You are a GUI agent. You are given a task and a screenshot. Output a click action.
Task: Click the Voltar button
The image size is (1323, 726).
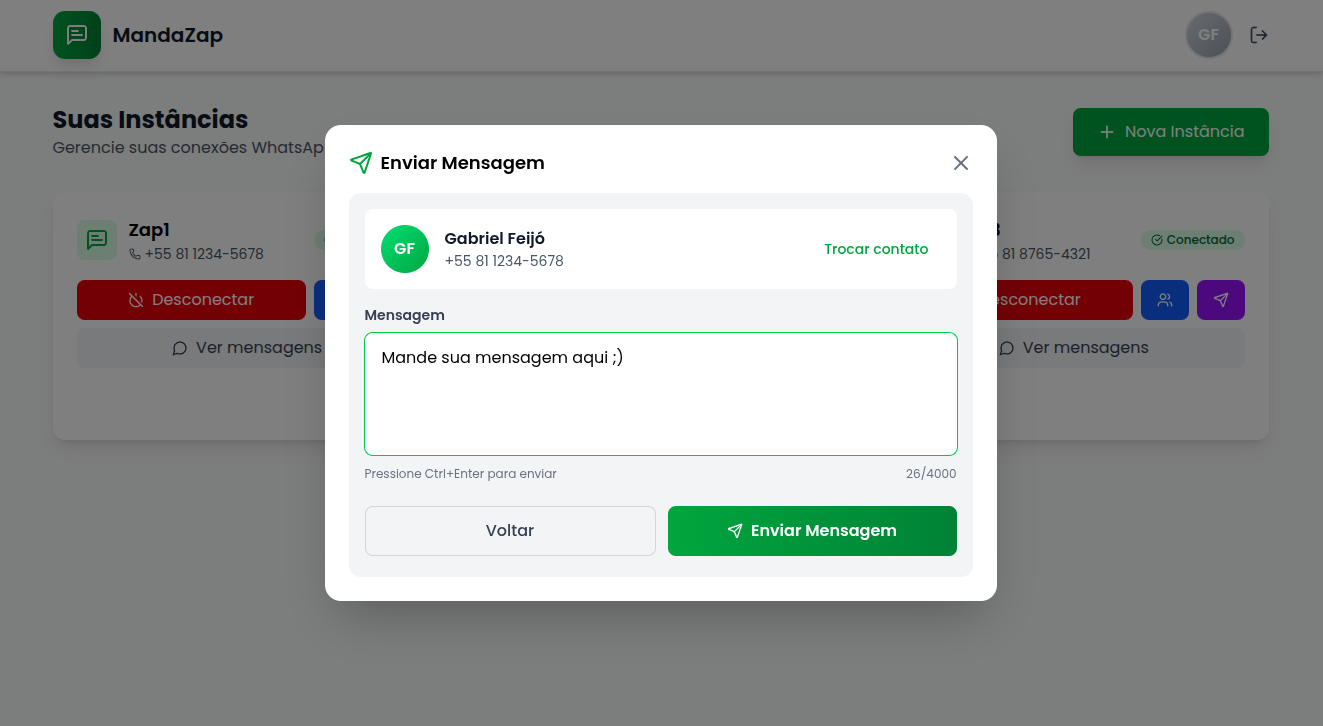tap(510, 531)
